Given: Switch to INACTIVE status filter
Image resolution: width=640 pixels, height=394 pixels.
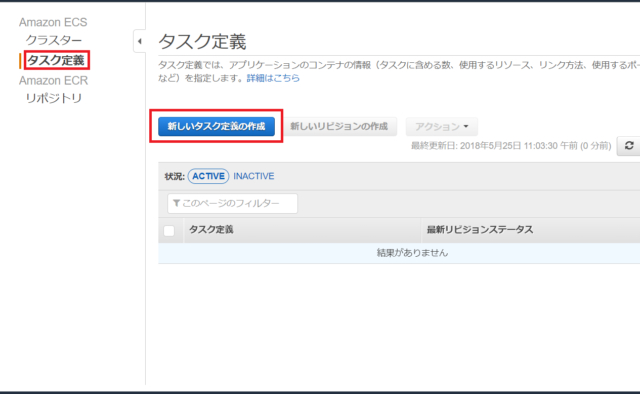Looking at the screenshot, I should coord(253,176).
